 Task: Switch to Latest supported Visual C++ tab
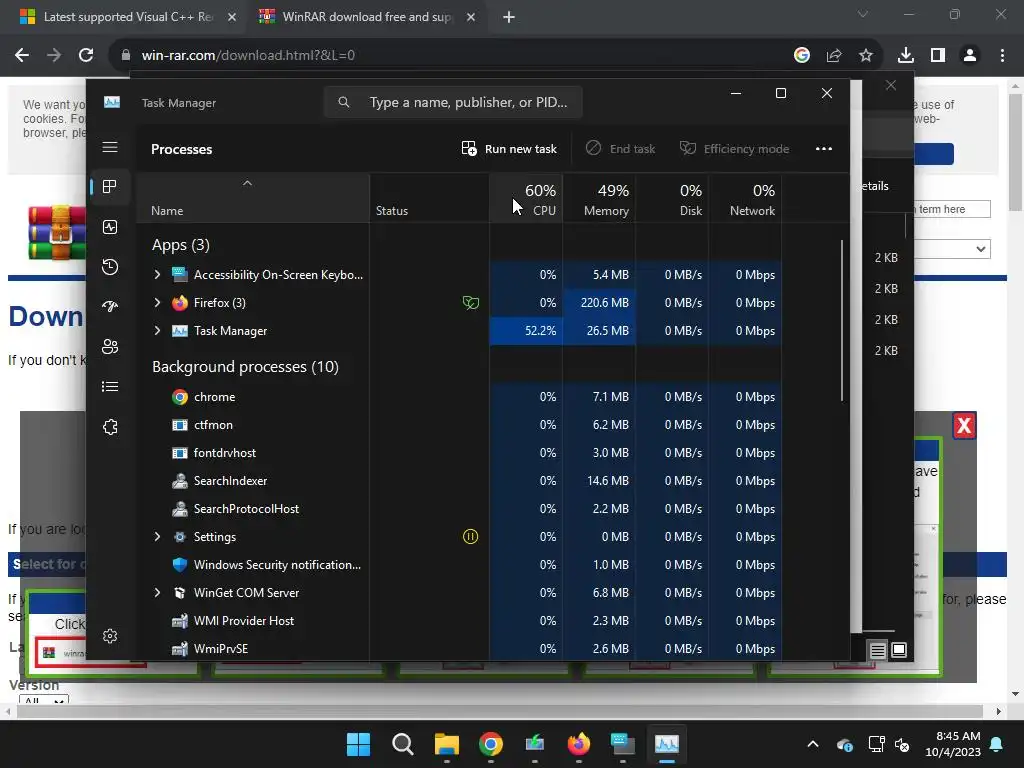[127, 17]
